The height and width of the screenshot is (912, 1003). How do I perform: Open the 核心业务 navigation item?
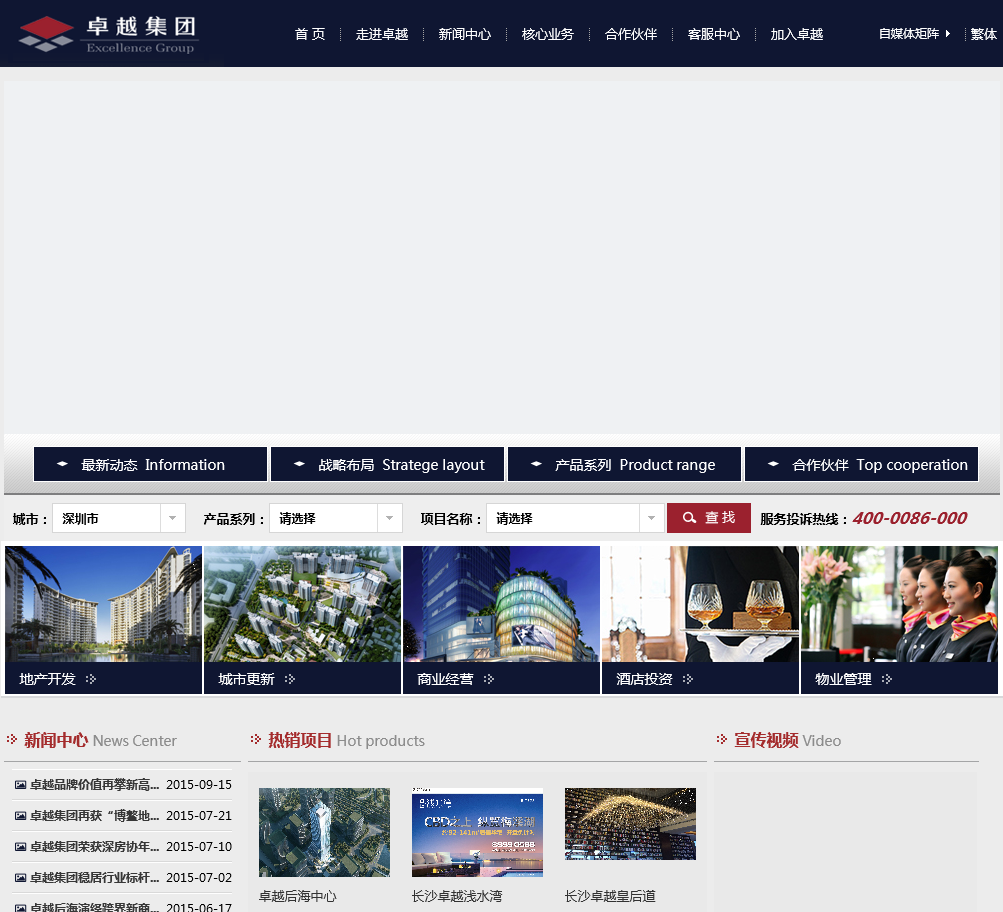coord(548,35)
